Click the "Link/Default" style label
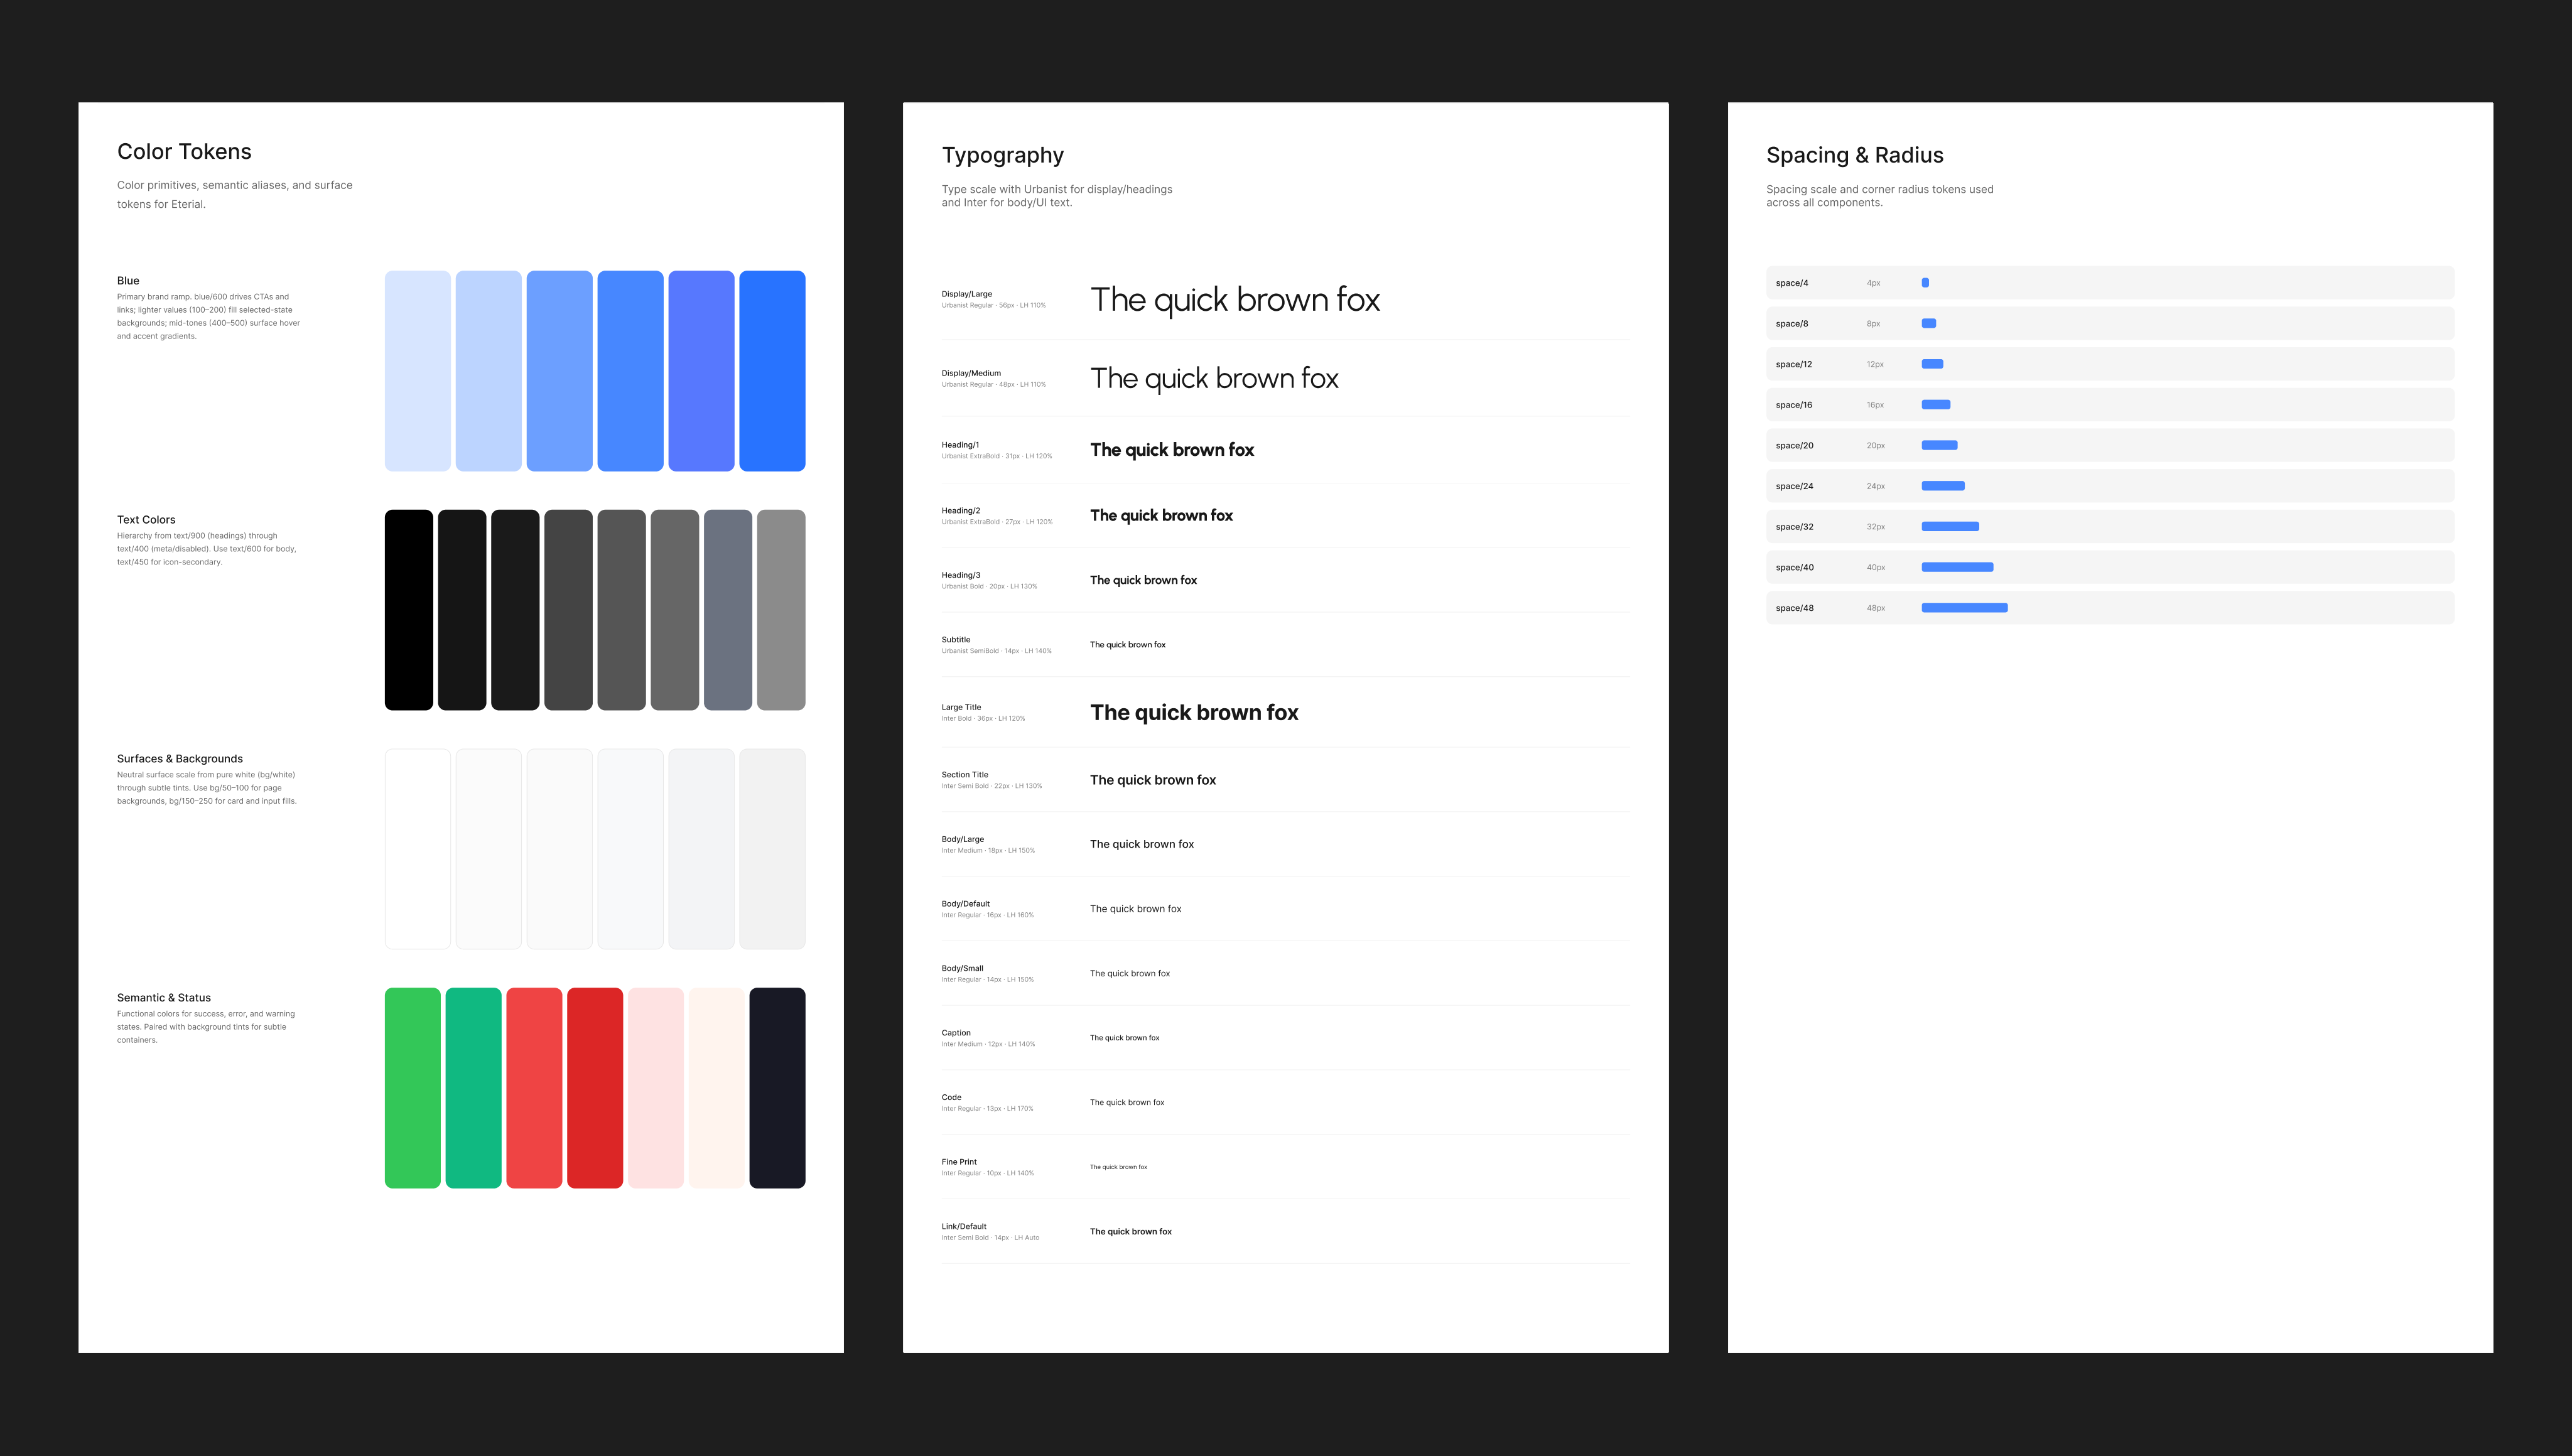 point(964,1227)
